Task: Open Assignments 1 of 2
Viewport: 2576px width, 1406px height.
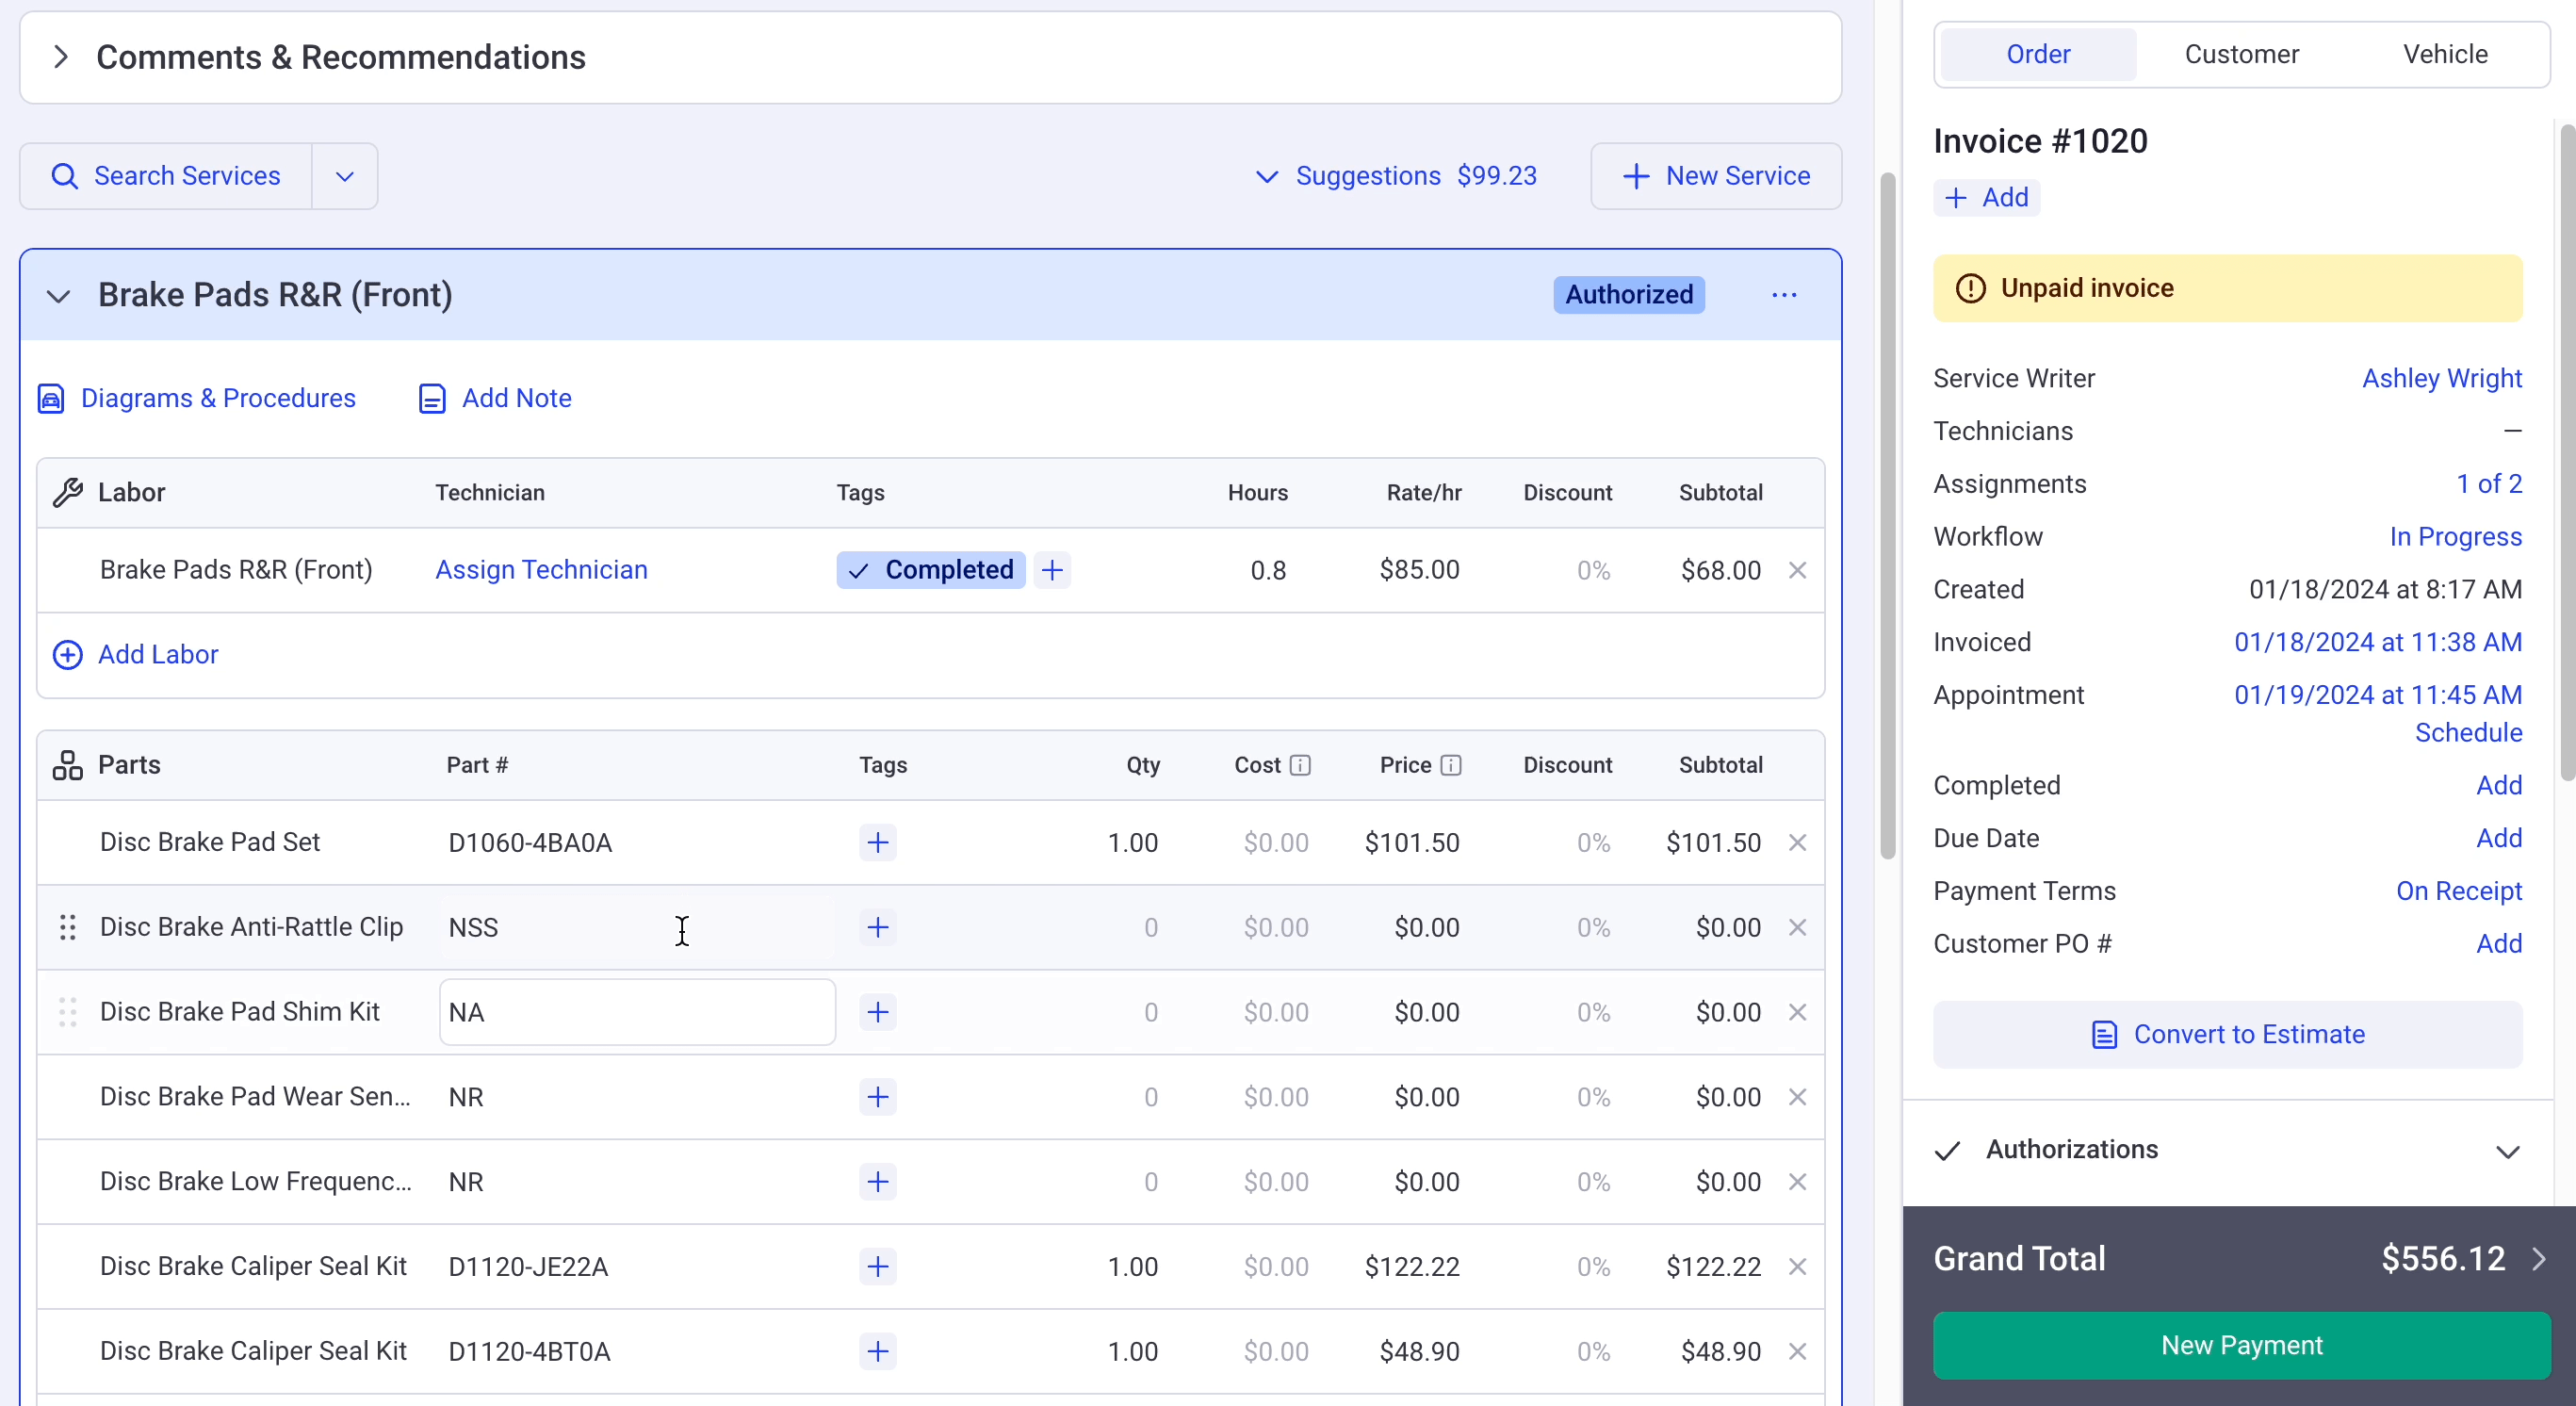Action: click(2489, 484)
